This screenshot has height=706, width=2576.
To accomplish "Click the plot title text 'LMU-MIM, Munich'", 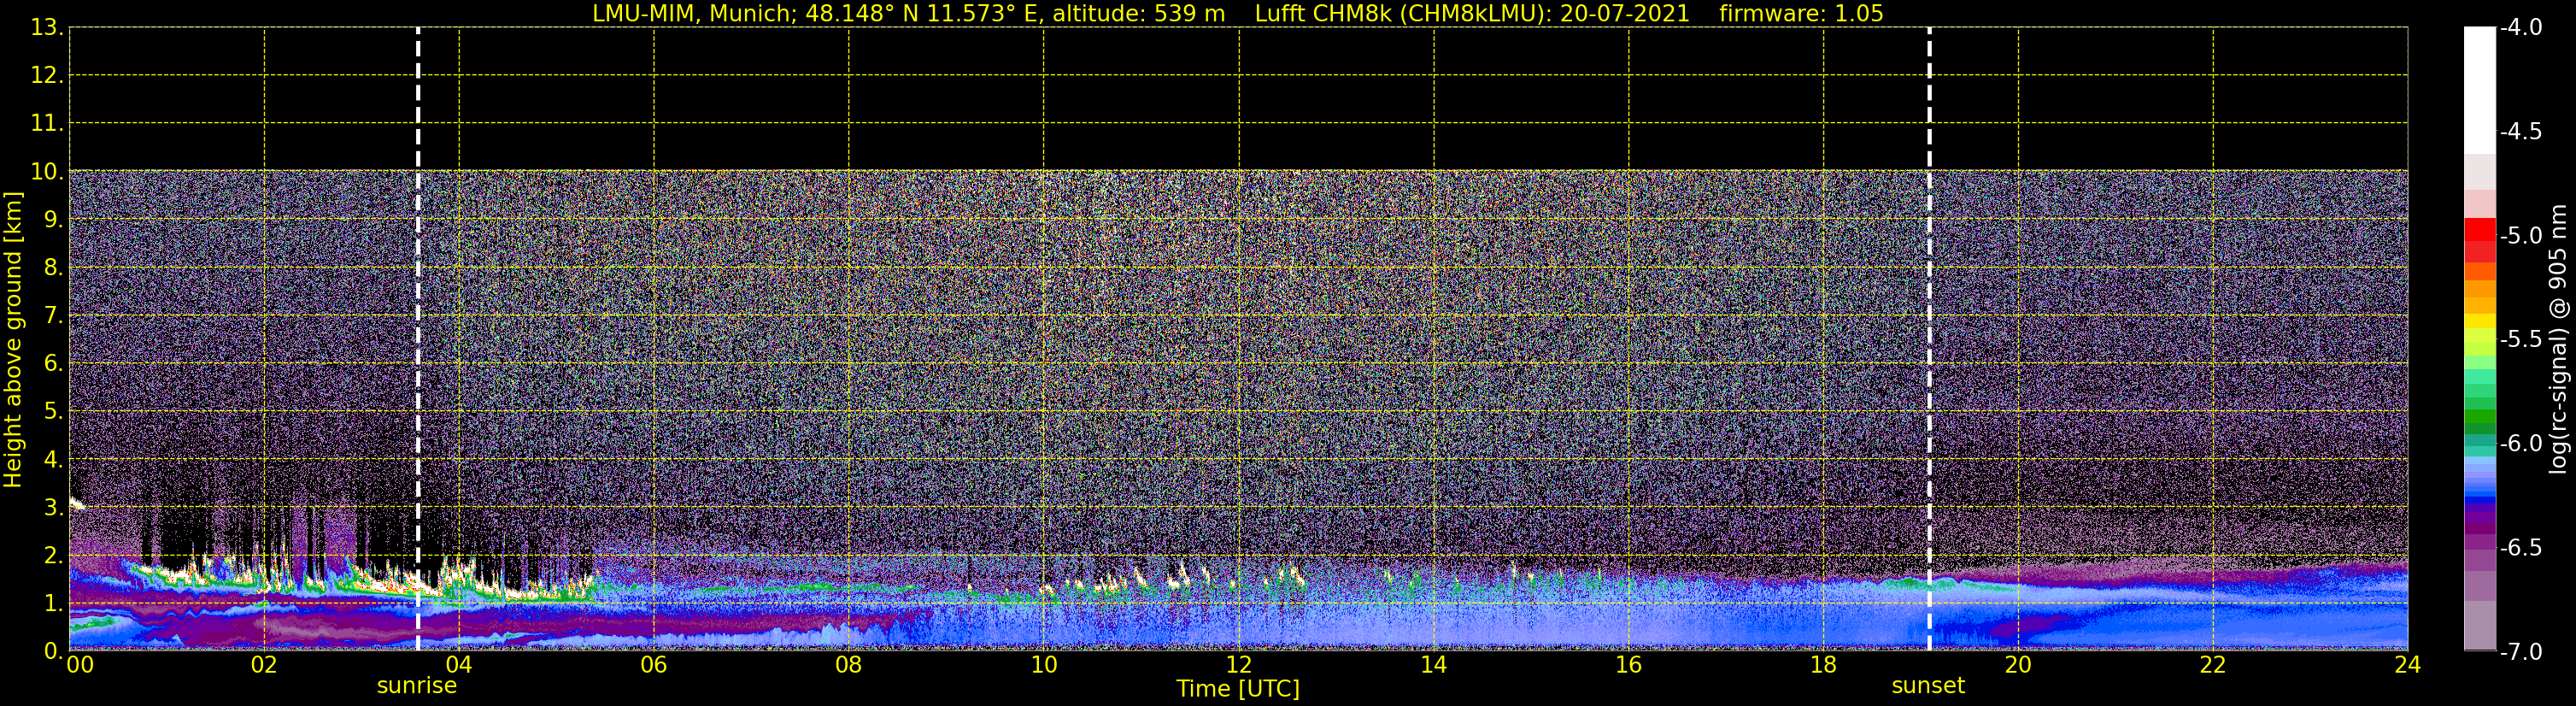I will click(693, 14).
